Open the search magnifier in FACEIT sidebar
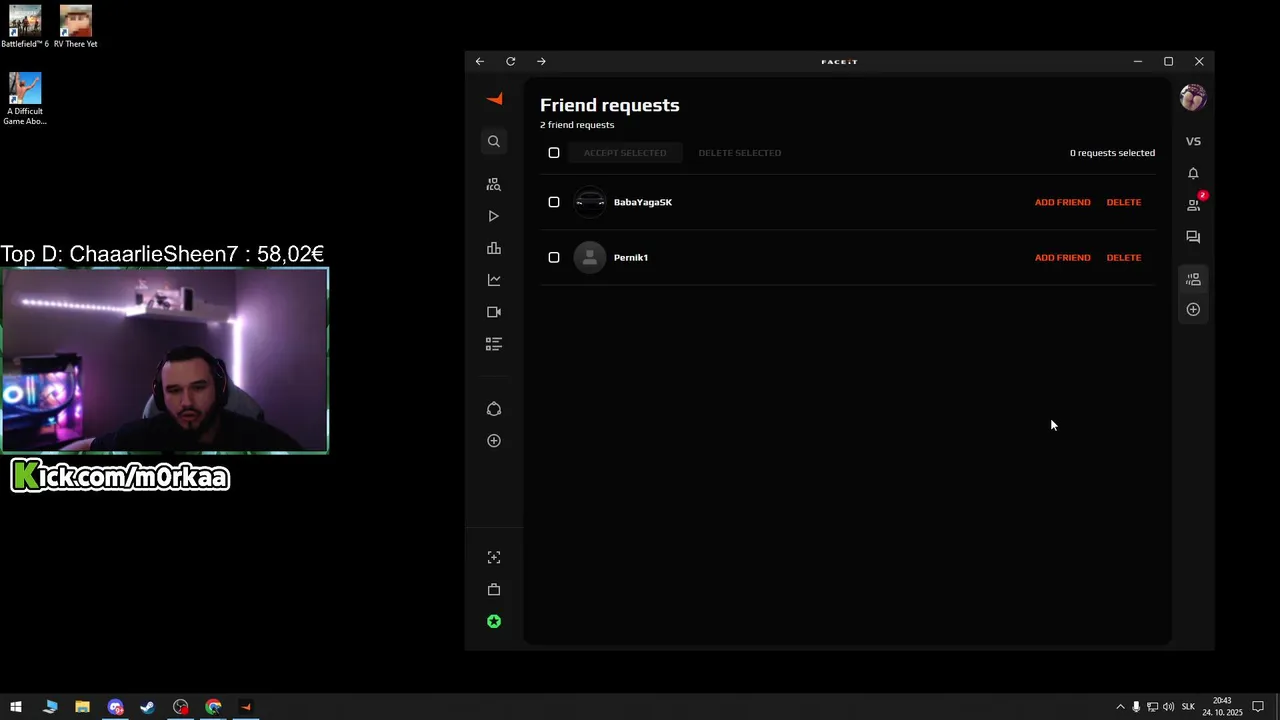Viewport: 1280px width, 720px height. coord(494,141)
